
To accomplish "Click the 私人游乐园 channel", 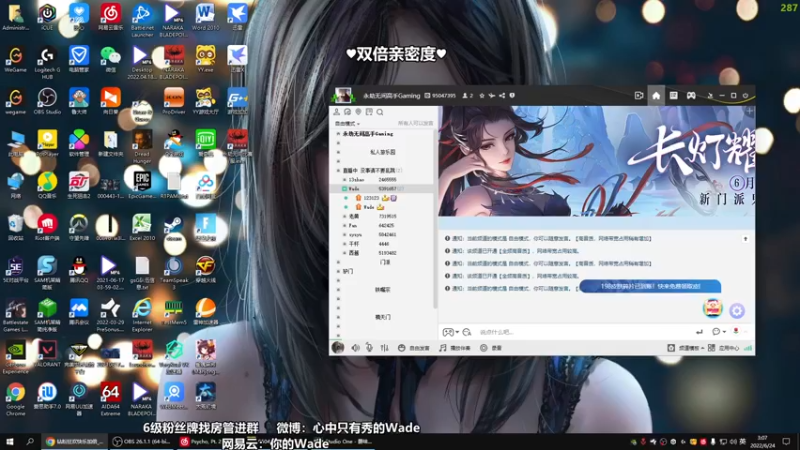I will pos(383,152).
